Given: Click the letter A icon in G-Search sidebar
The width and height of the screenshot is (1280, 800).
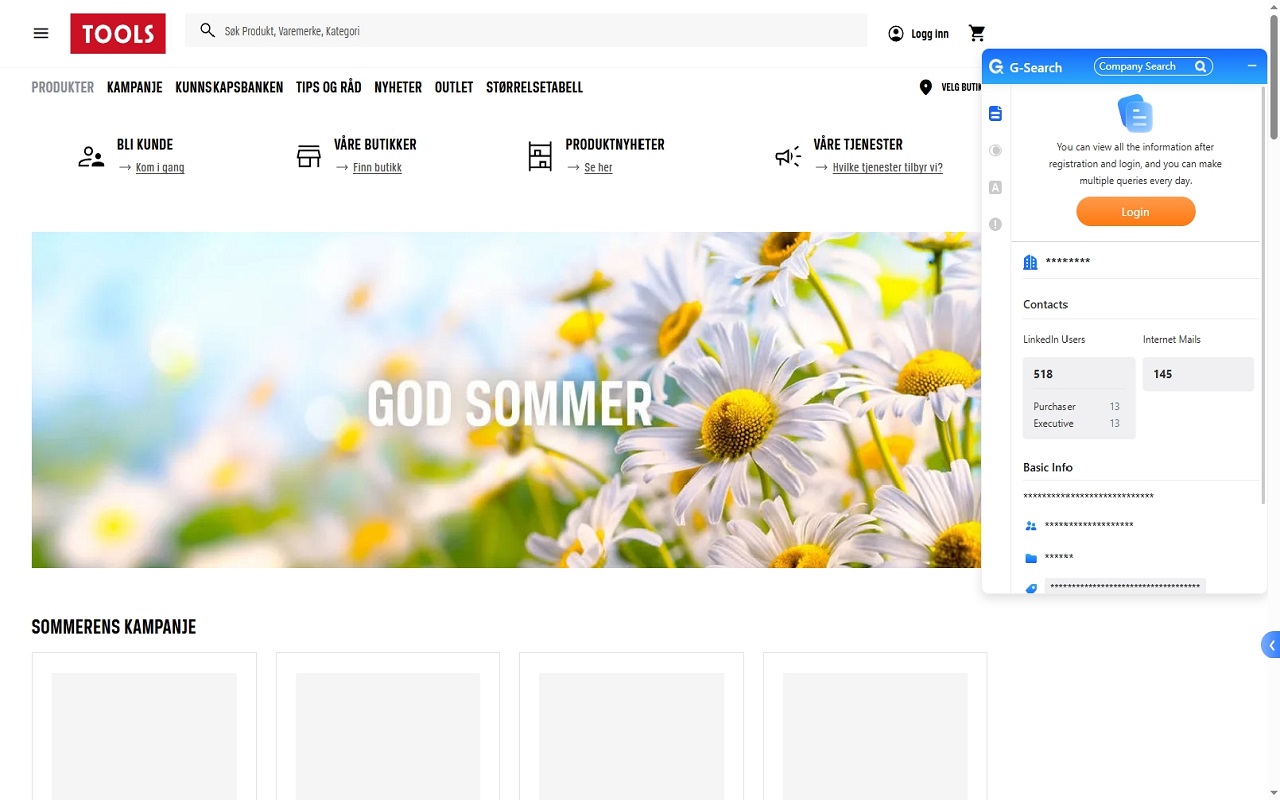Looking at the screenshot, I should point(995,187).
